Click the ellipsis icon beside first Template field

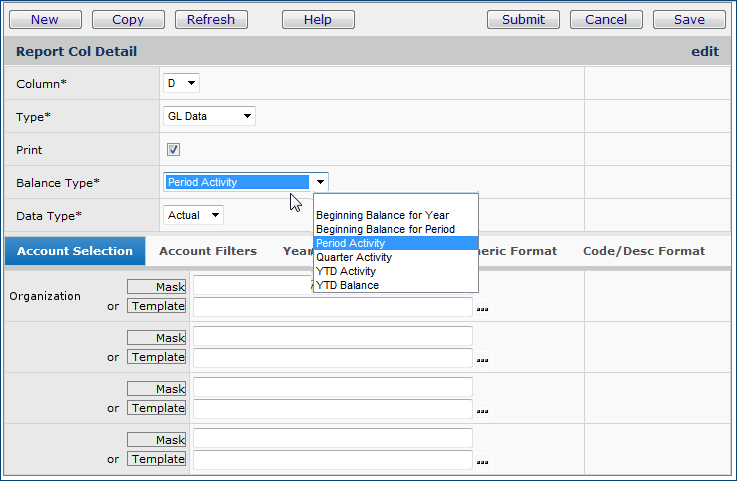483,308
